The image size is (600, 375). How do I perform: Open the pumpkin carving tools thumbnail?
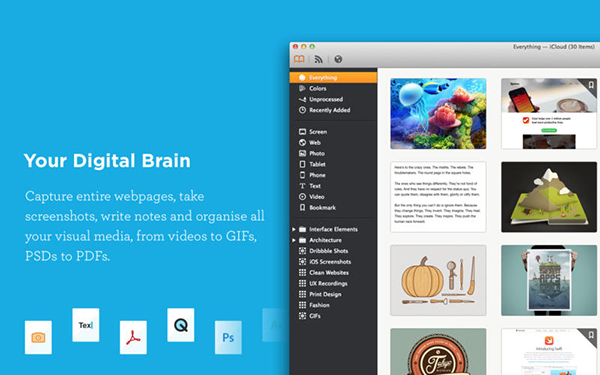[438, 280]
